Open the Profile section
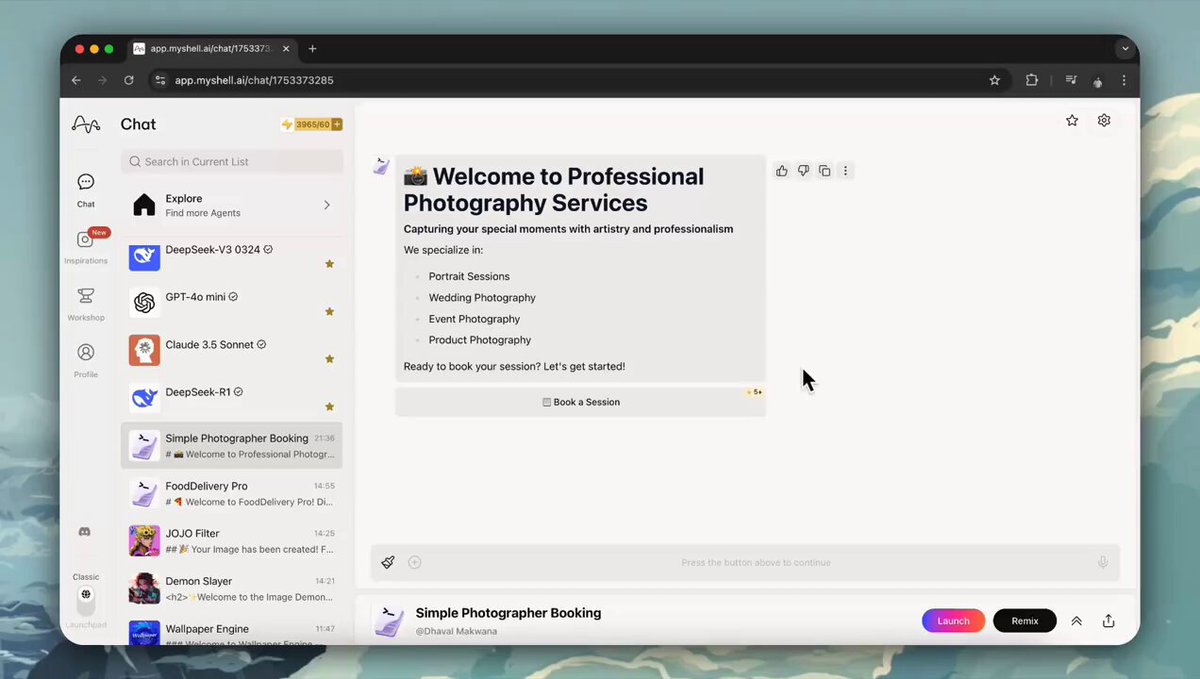The image size is (1200, 679). 86,359
